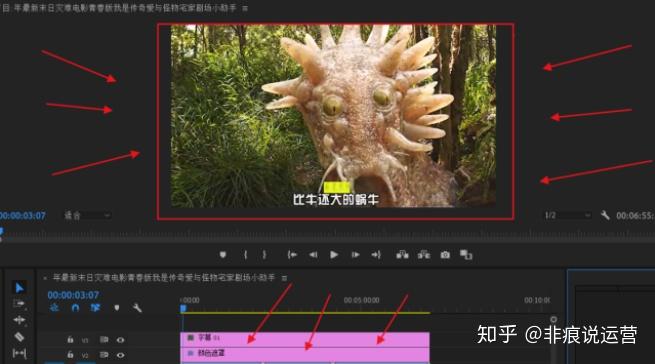This screenshot has width=655, height=364.
Task: Hide V2 track output with eye icon
Action: [x=120, y=355]
